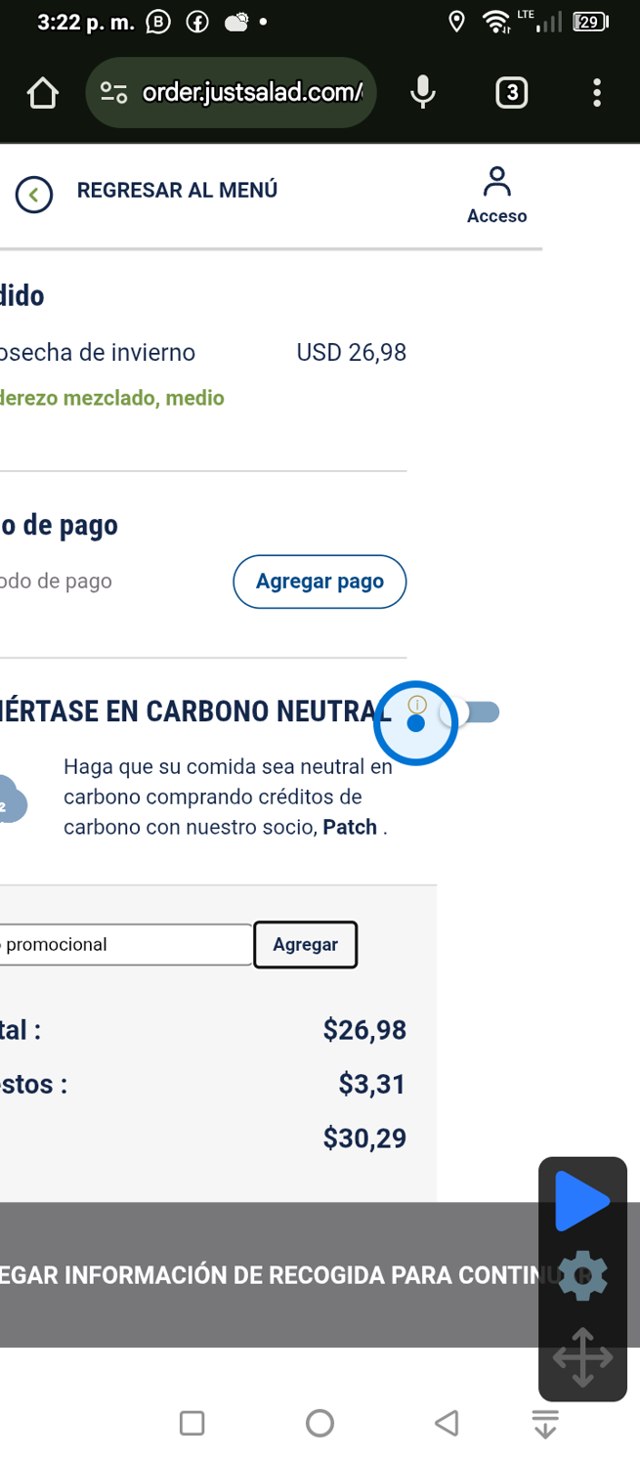Select the Regresar al Menú label
This screenshot has width=640, height=1466.
click(x=177, y=190)
